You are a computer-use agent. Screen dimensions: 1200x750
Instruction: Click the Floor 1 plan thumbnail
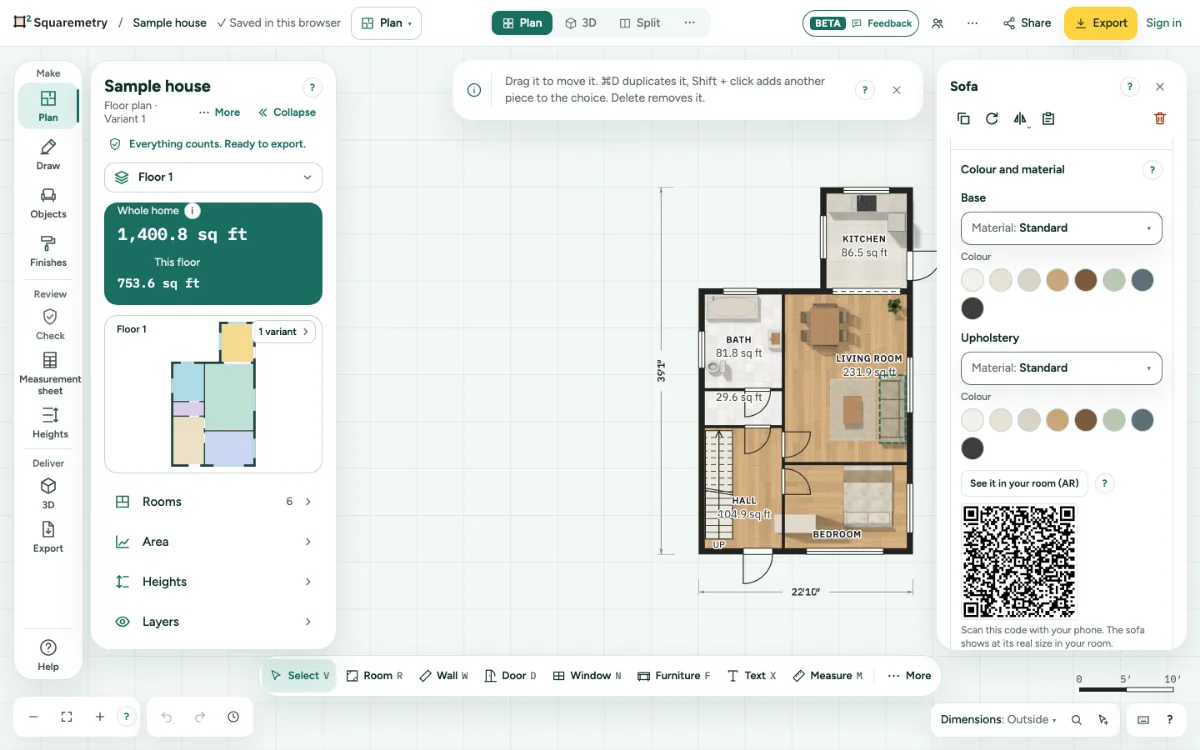(213, 394)
